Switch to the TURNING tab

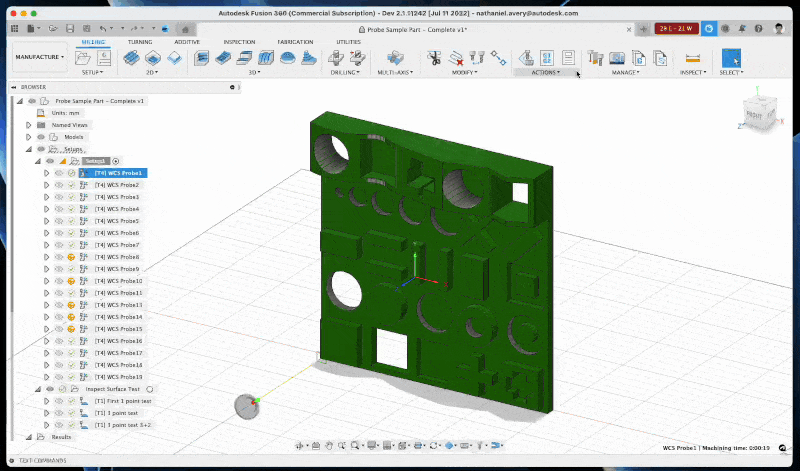(139, 42)
